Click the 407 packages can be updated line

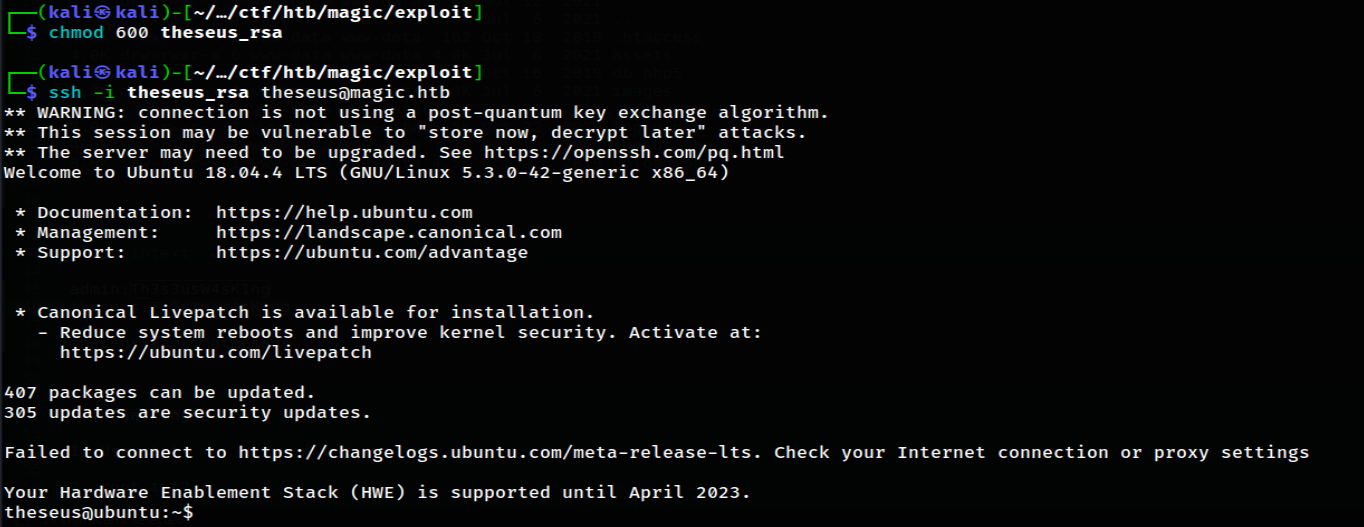point(160,393)
